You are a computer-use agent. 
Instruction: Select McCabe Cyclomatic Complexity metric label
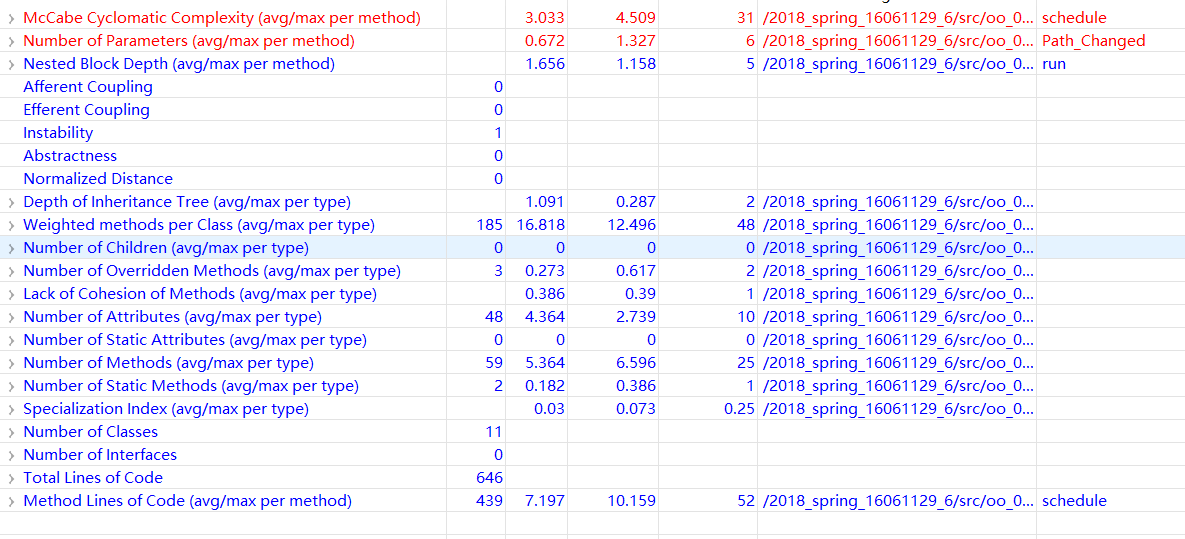(x=222, y=18)
